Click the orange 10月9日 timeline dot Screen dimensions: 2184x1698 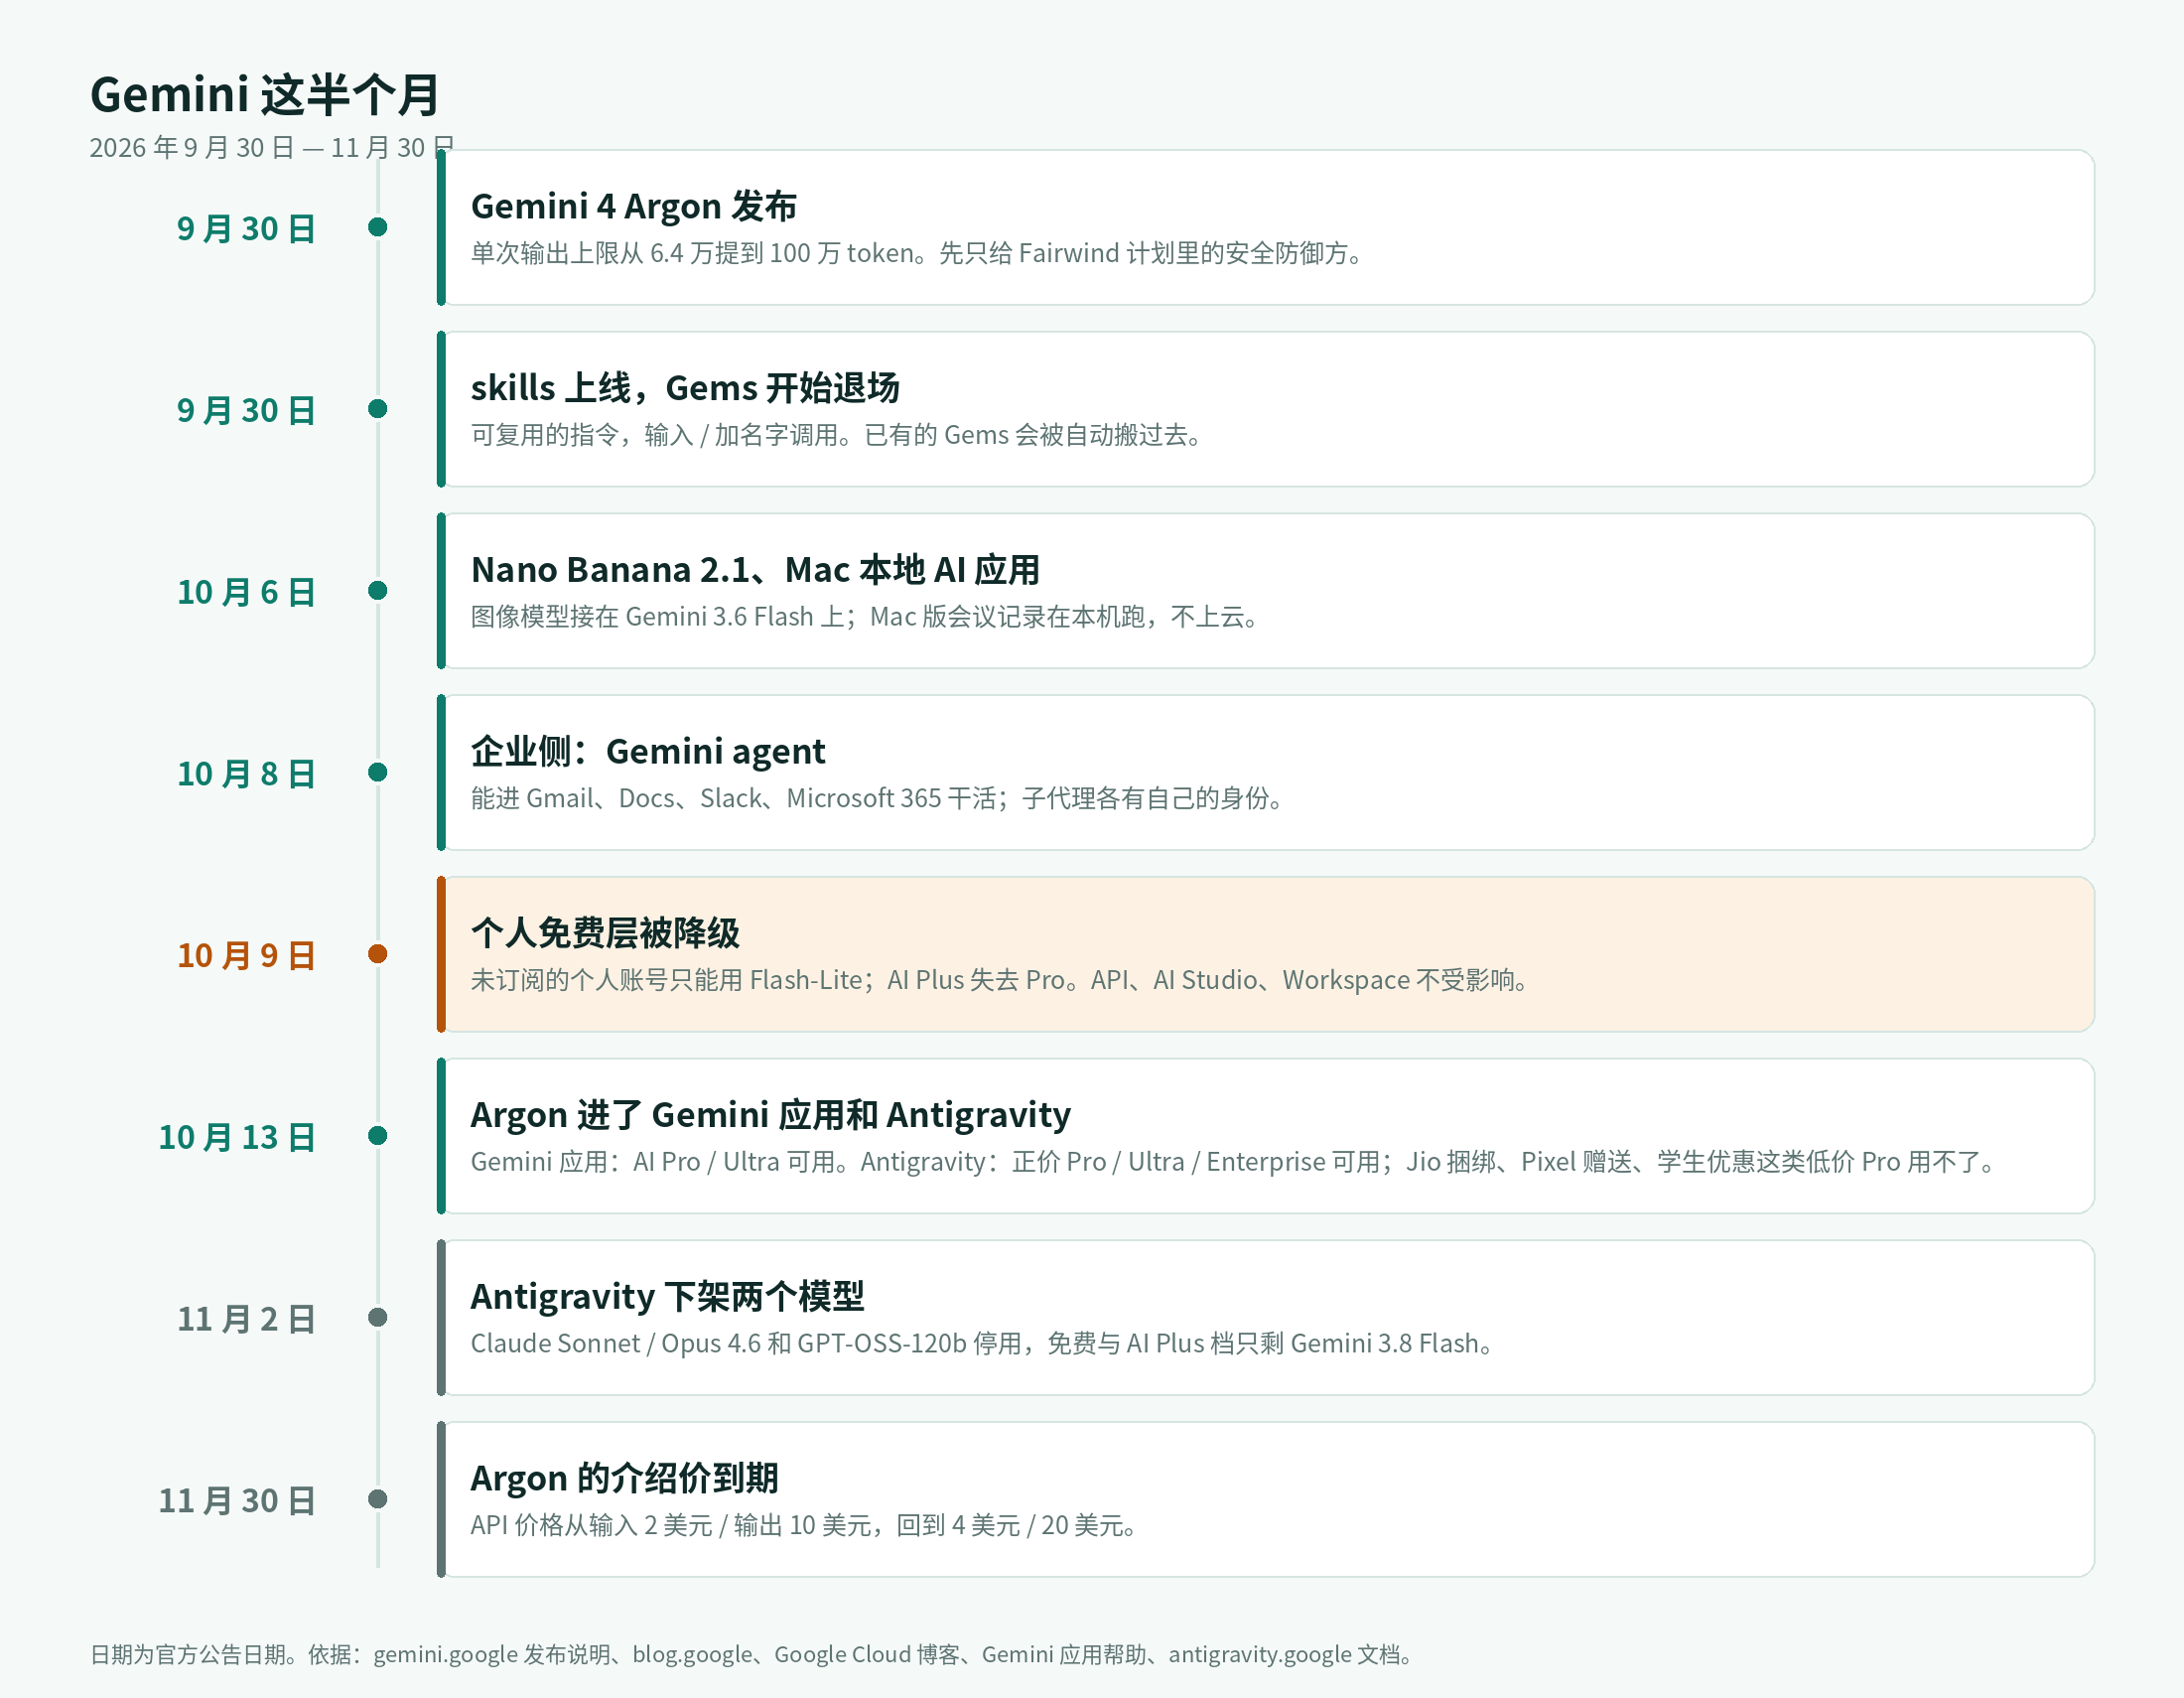377,954
